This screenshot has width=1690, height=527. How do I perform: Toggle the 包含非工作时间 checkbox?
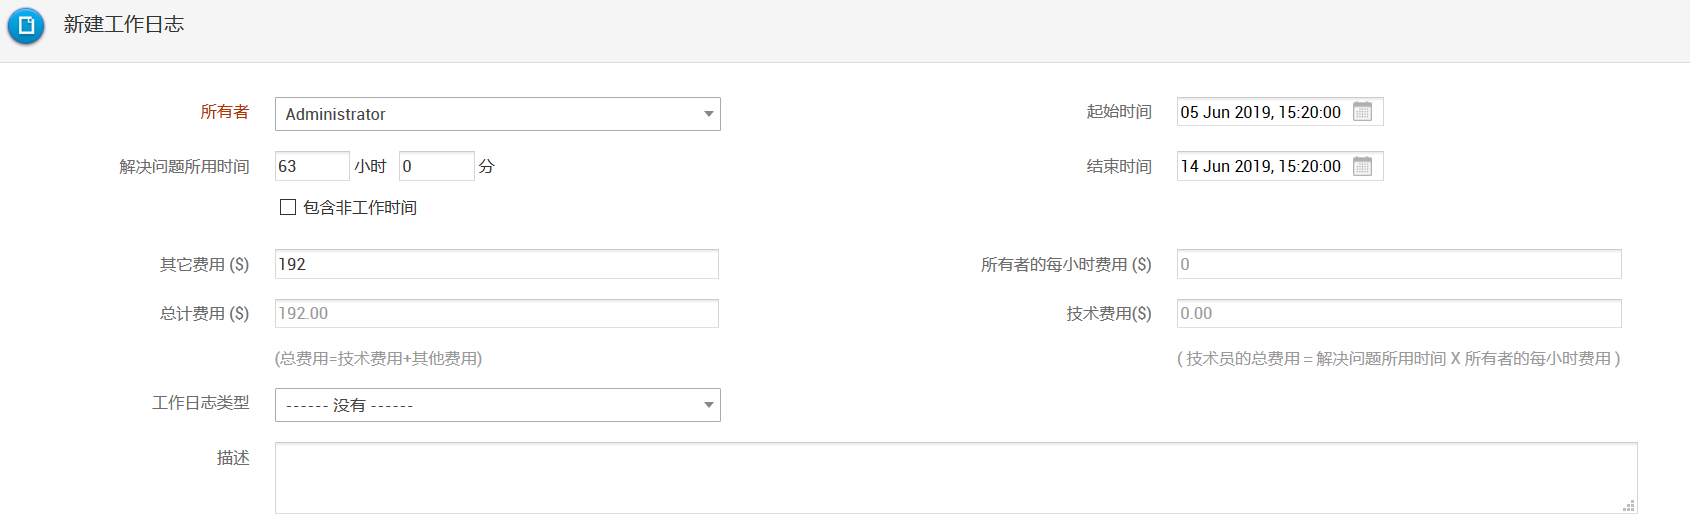pos(288,207)
